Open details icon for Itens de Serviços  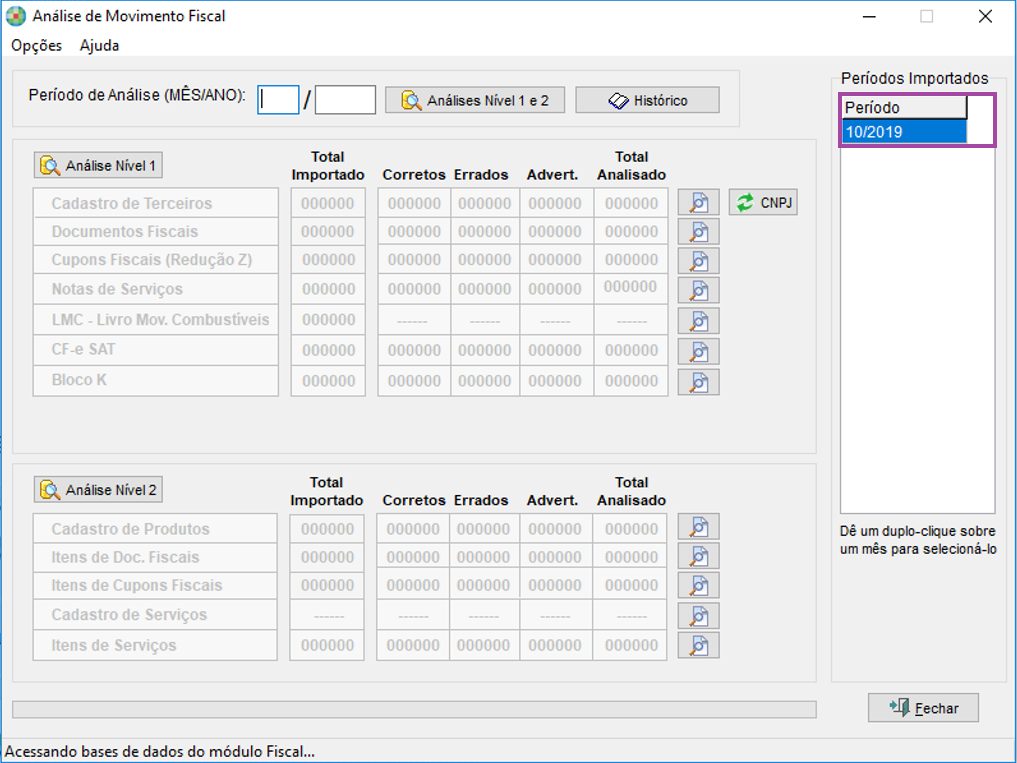(x=699, y=645)
